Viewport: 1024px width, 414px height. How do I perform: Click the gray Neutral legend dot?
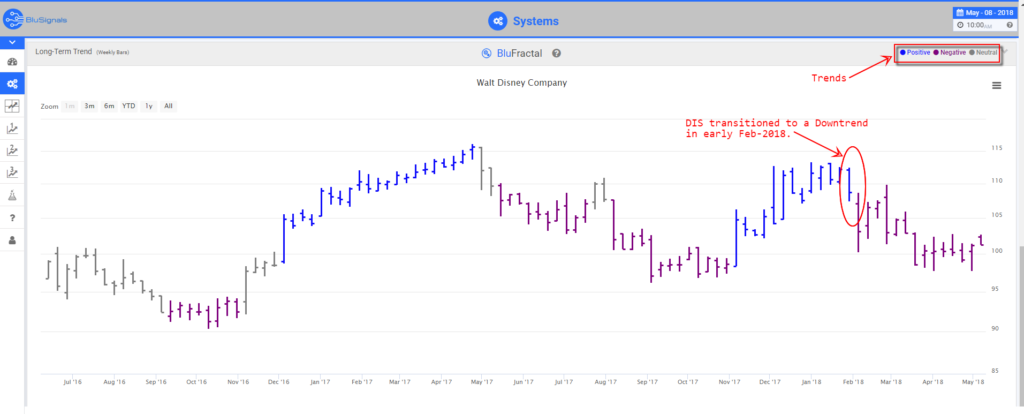point(972,52)
